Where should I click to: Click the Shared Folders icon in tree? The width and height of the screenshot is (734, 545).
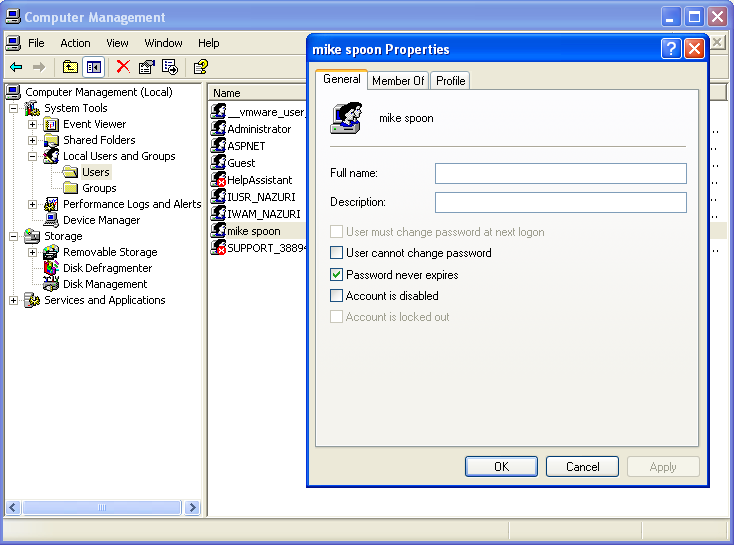(x=51, y=140)
